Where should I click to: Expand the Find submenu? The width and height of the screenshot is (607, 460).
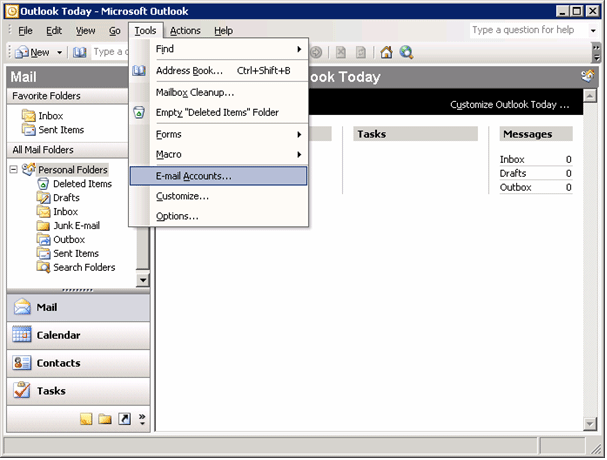(x=299, y=49)
